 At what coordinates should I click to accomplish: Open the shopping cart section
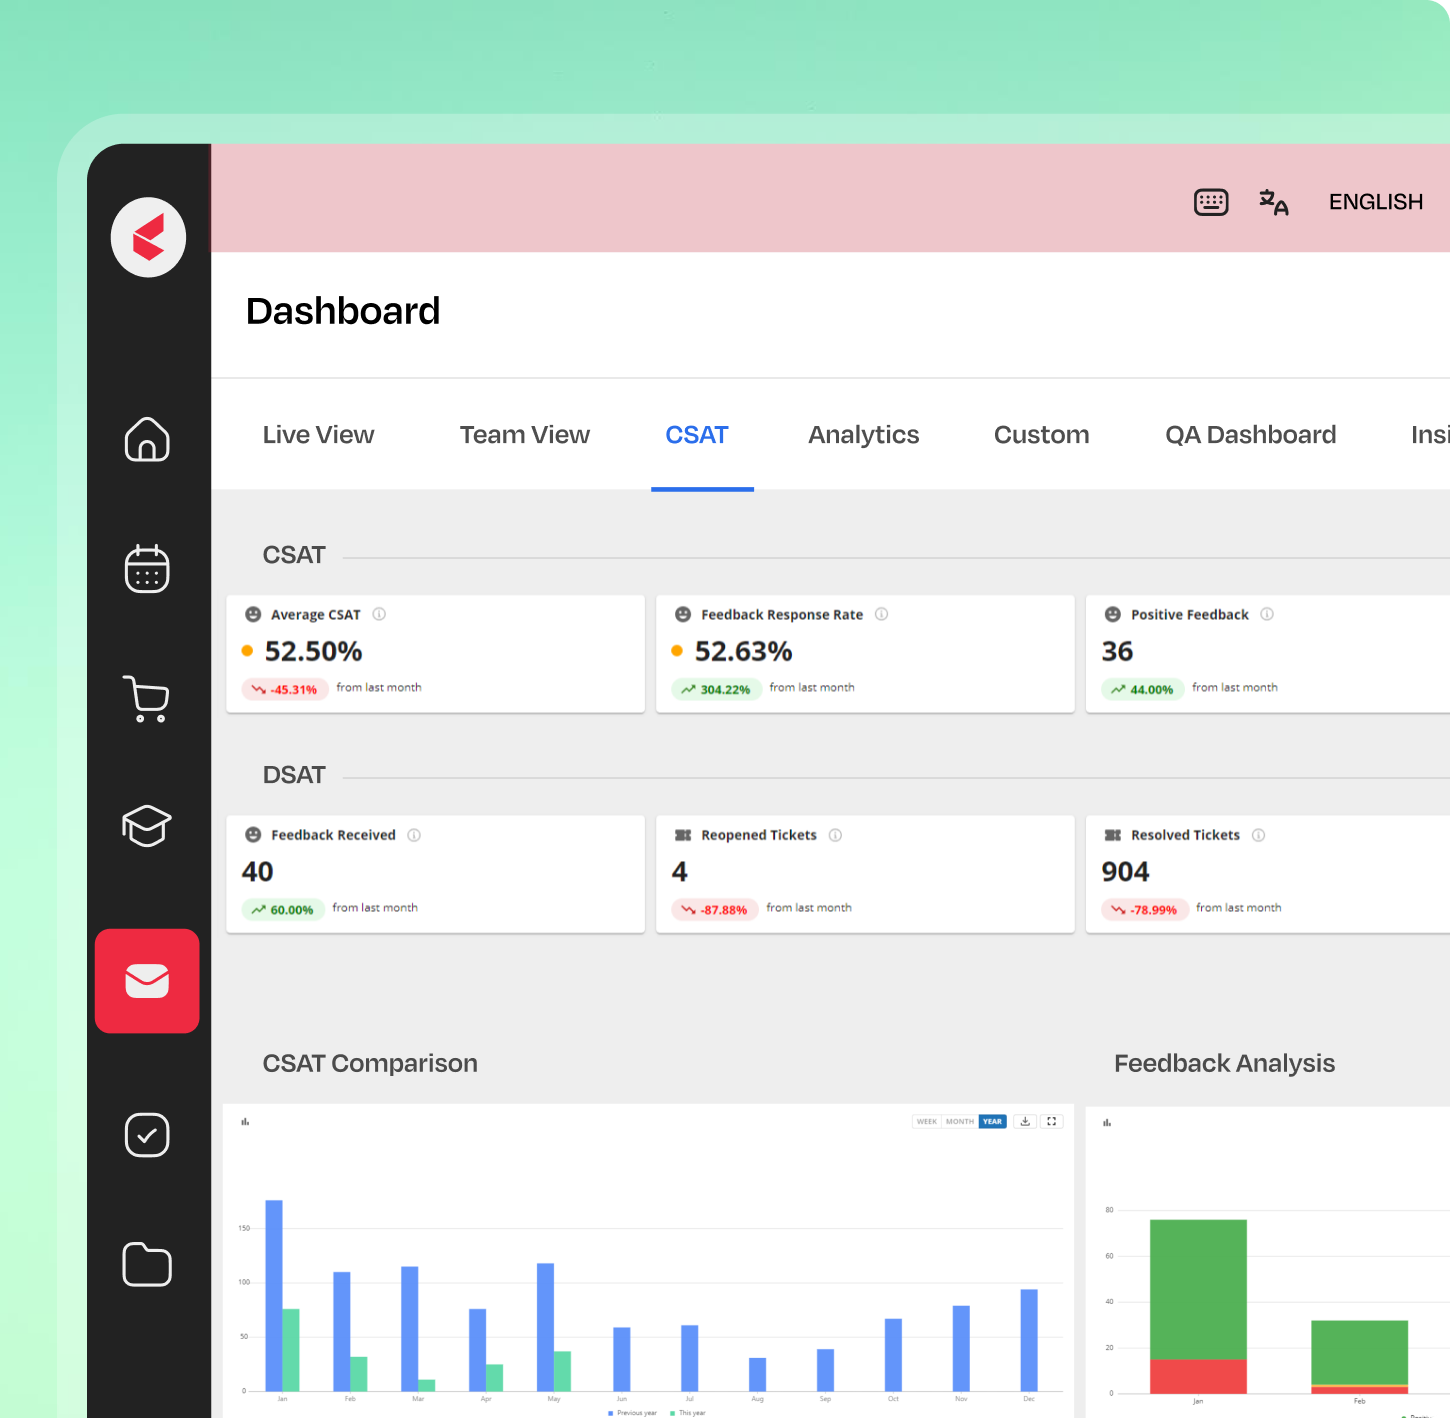[146, 698]
